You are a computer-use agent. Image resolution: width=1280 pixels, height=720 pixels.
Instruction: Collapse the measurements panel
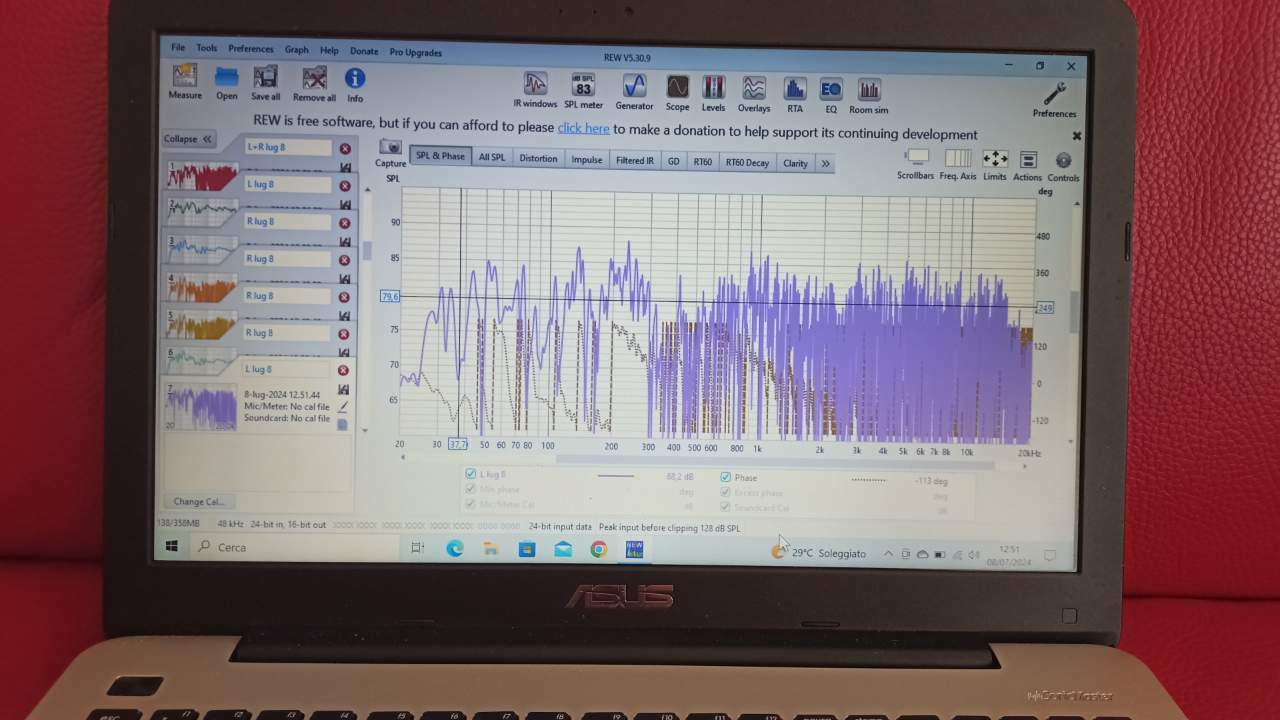coord(188,139)
